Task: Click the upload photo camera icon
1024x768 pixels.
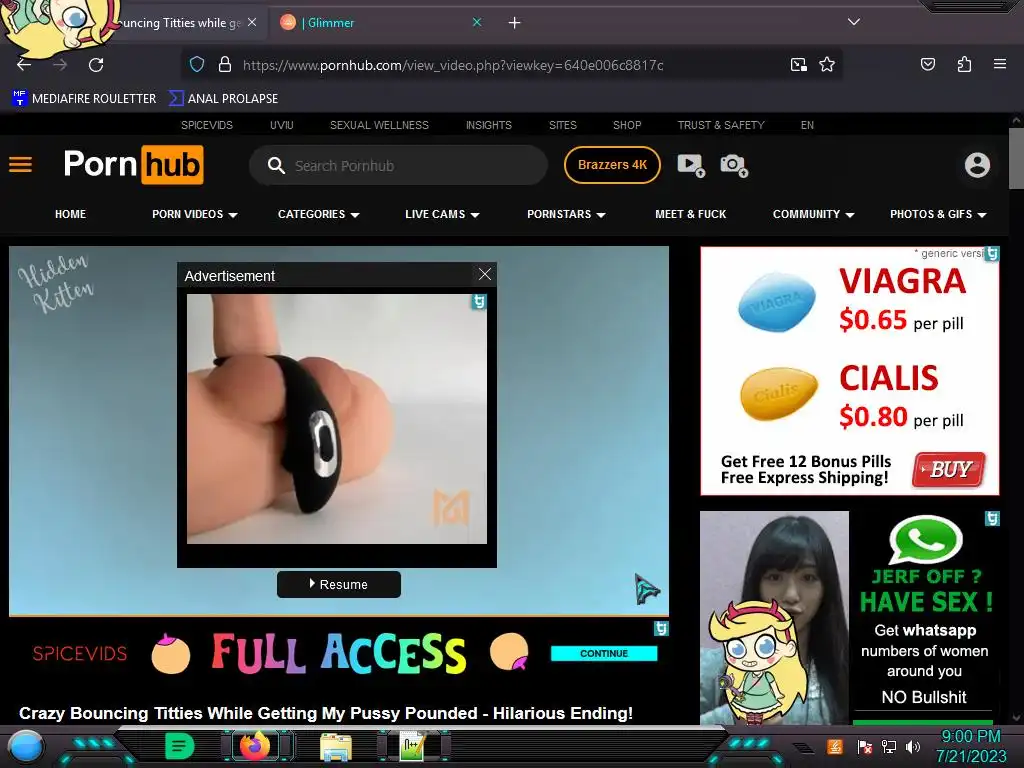Action: (733, 165)
